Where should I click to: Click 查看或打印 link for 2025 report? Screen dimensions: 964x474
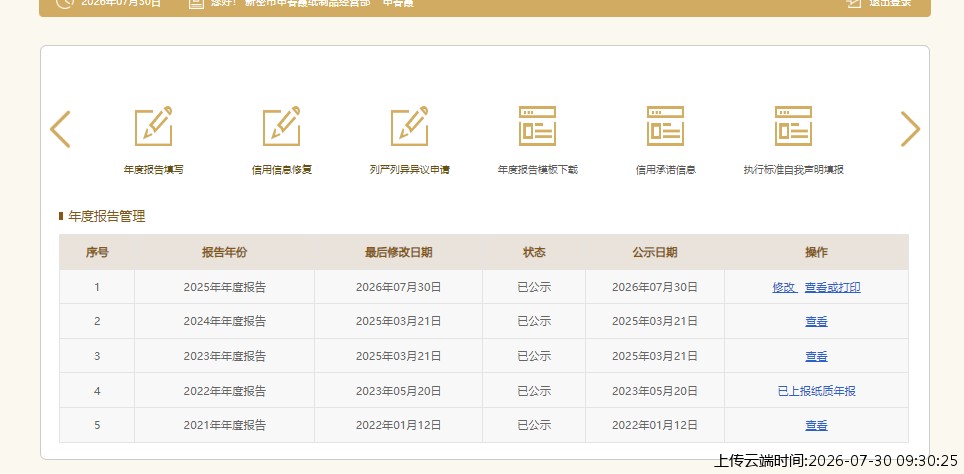tap(832, 287)
